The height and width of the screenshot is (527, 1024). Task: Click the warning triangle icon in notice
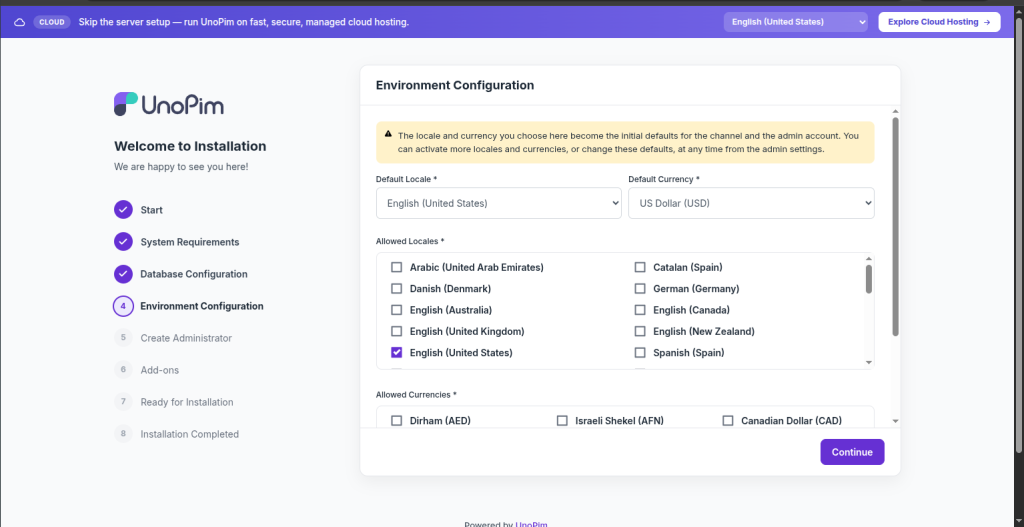coord(389,134)
